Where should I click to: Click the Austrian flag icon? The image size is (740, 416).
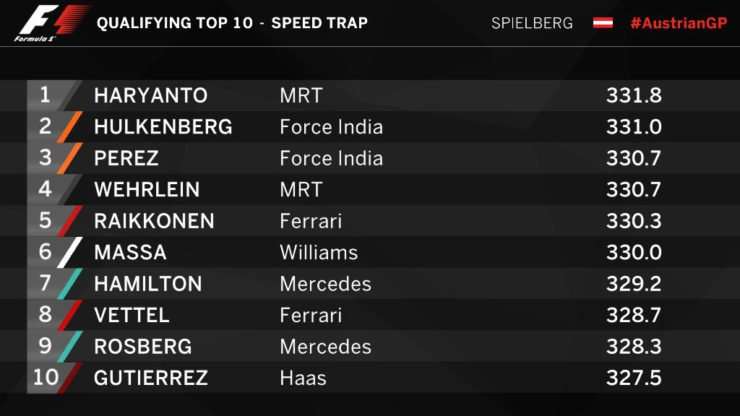(603, 23)
